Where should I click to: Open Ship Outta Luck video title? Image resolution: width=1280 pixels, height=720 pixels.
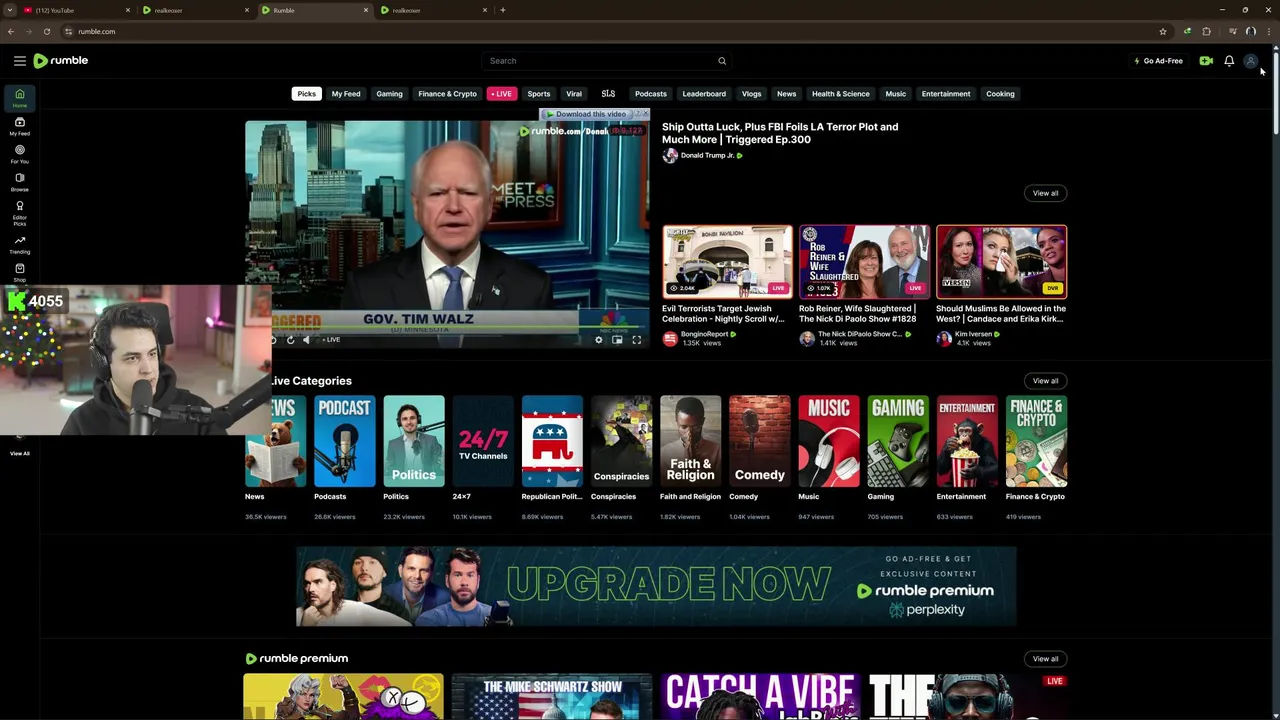click(780, 133)
